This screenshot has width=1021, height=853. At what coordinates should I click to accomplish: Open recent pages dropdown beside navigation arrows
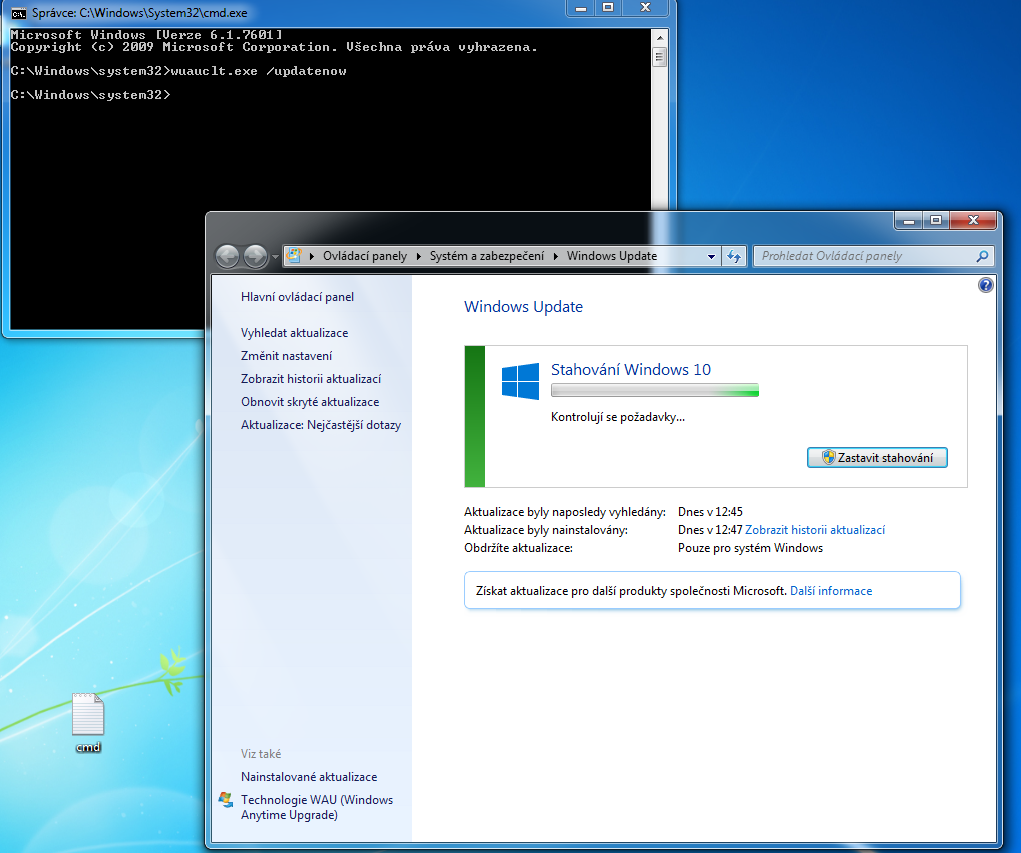(x=275, y=257)
